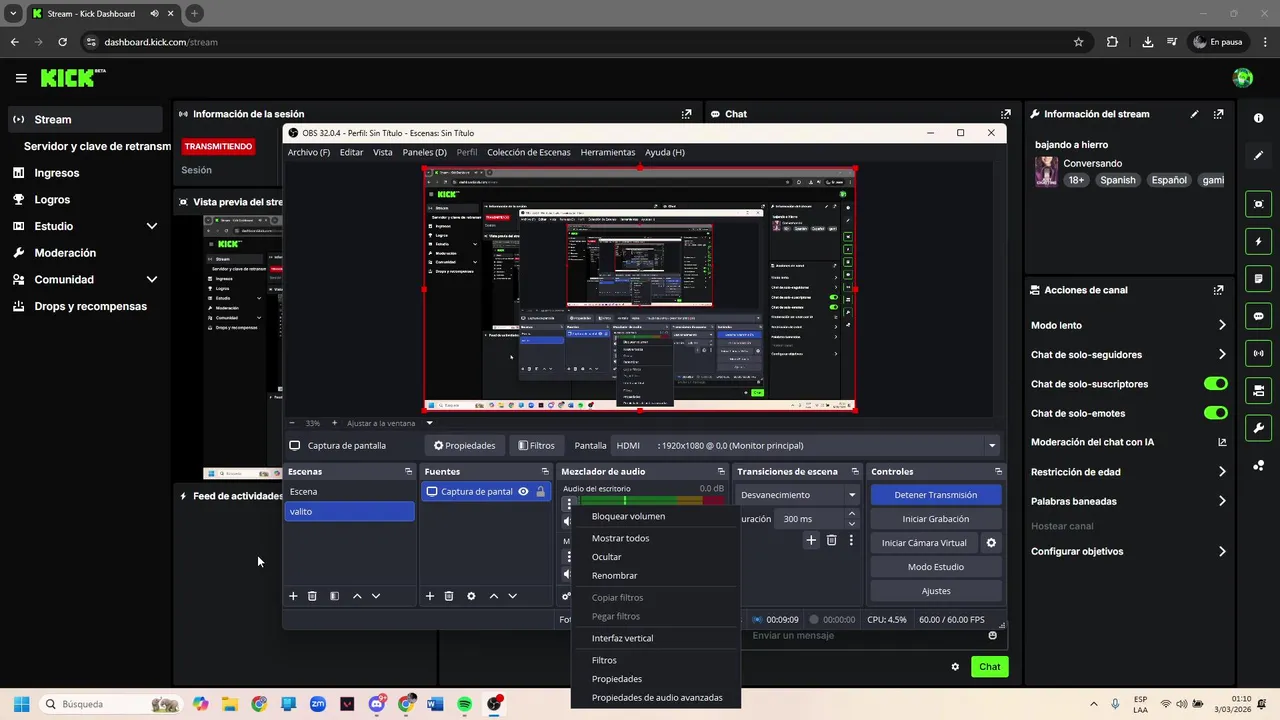Viewport: 1280px width, 720px height.
Task: Delete the selected scene with trash icon
Action: click(312, 596)
